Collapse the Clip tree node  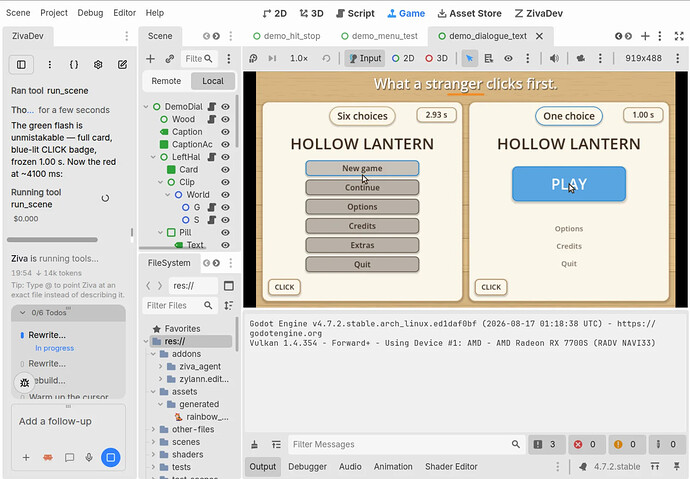pyautogui.click(x=161, y=182)
